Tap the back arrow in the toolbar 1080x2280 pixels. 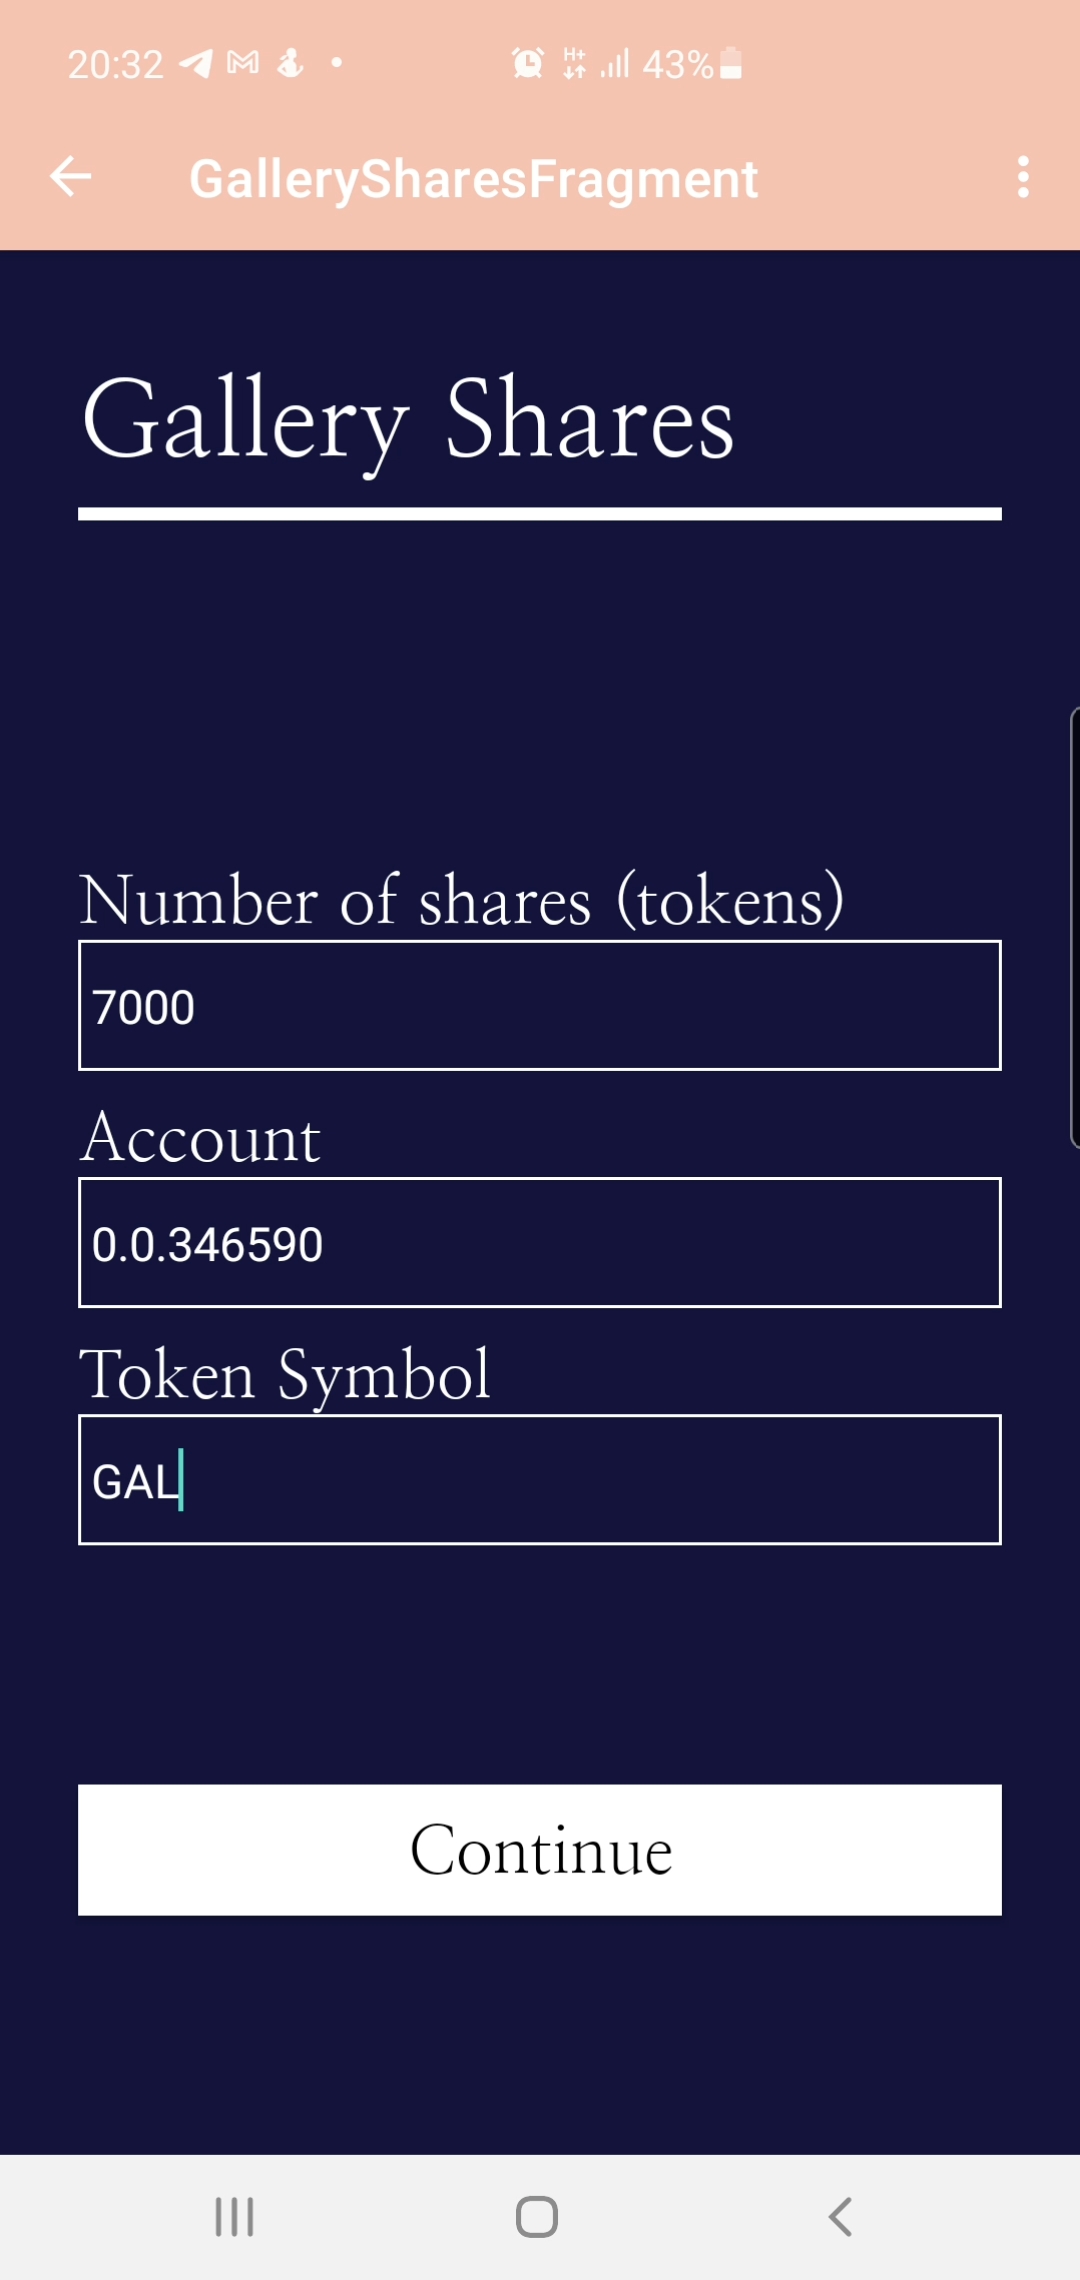(70, 177)
